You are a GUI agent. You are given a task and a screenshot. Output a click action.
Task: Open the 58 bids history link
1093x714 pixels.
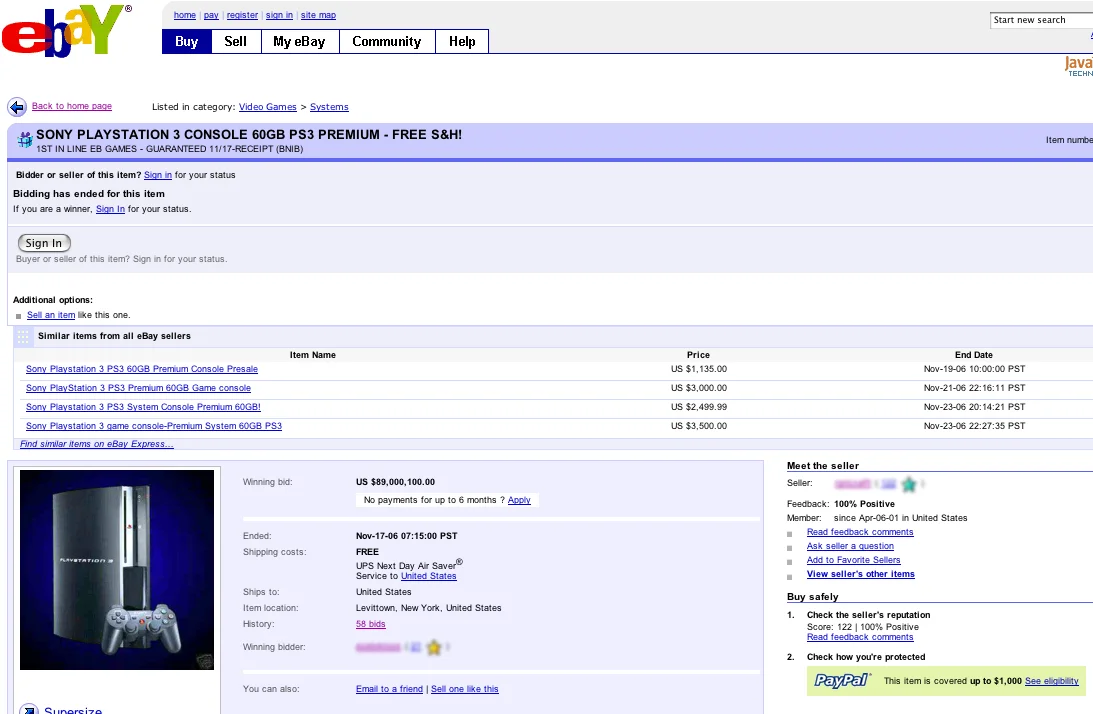[371, 624]
